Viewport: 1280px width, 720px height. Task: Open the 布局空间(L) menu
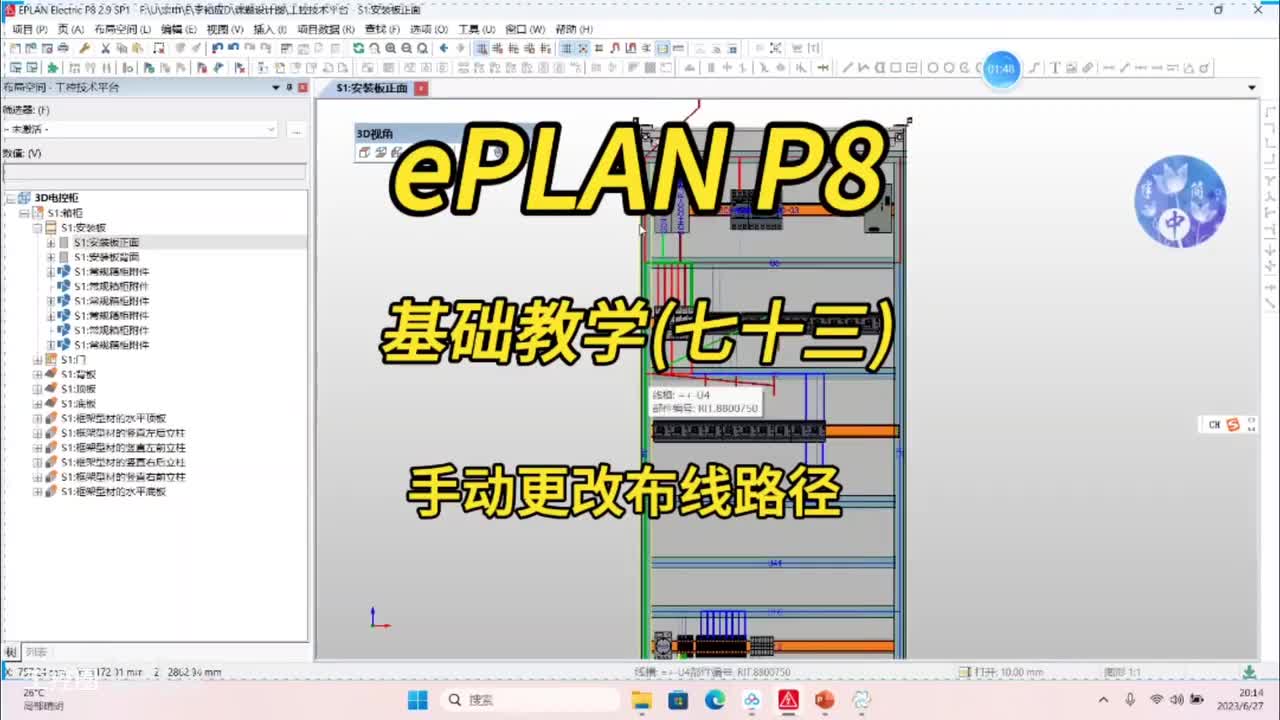click(122, 29)
